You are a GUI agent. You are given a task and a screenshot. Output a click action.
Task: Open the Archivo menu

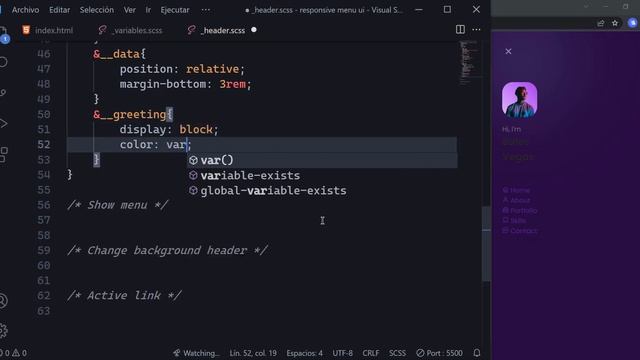(x=25, y=10)
